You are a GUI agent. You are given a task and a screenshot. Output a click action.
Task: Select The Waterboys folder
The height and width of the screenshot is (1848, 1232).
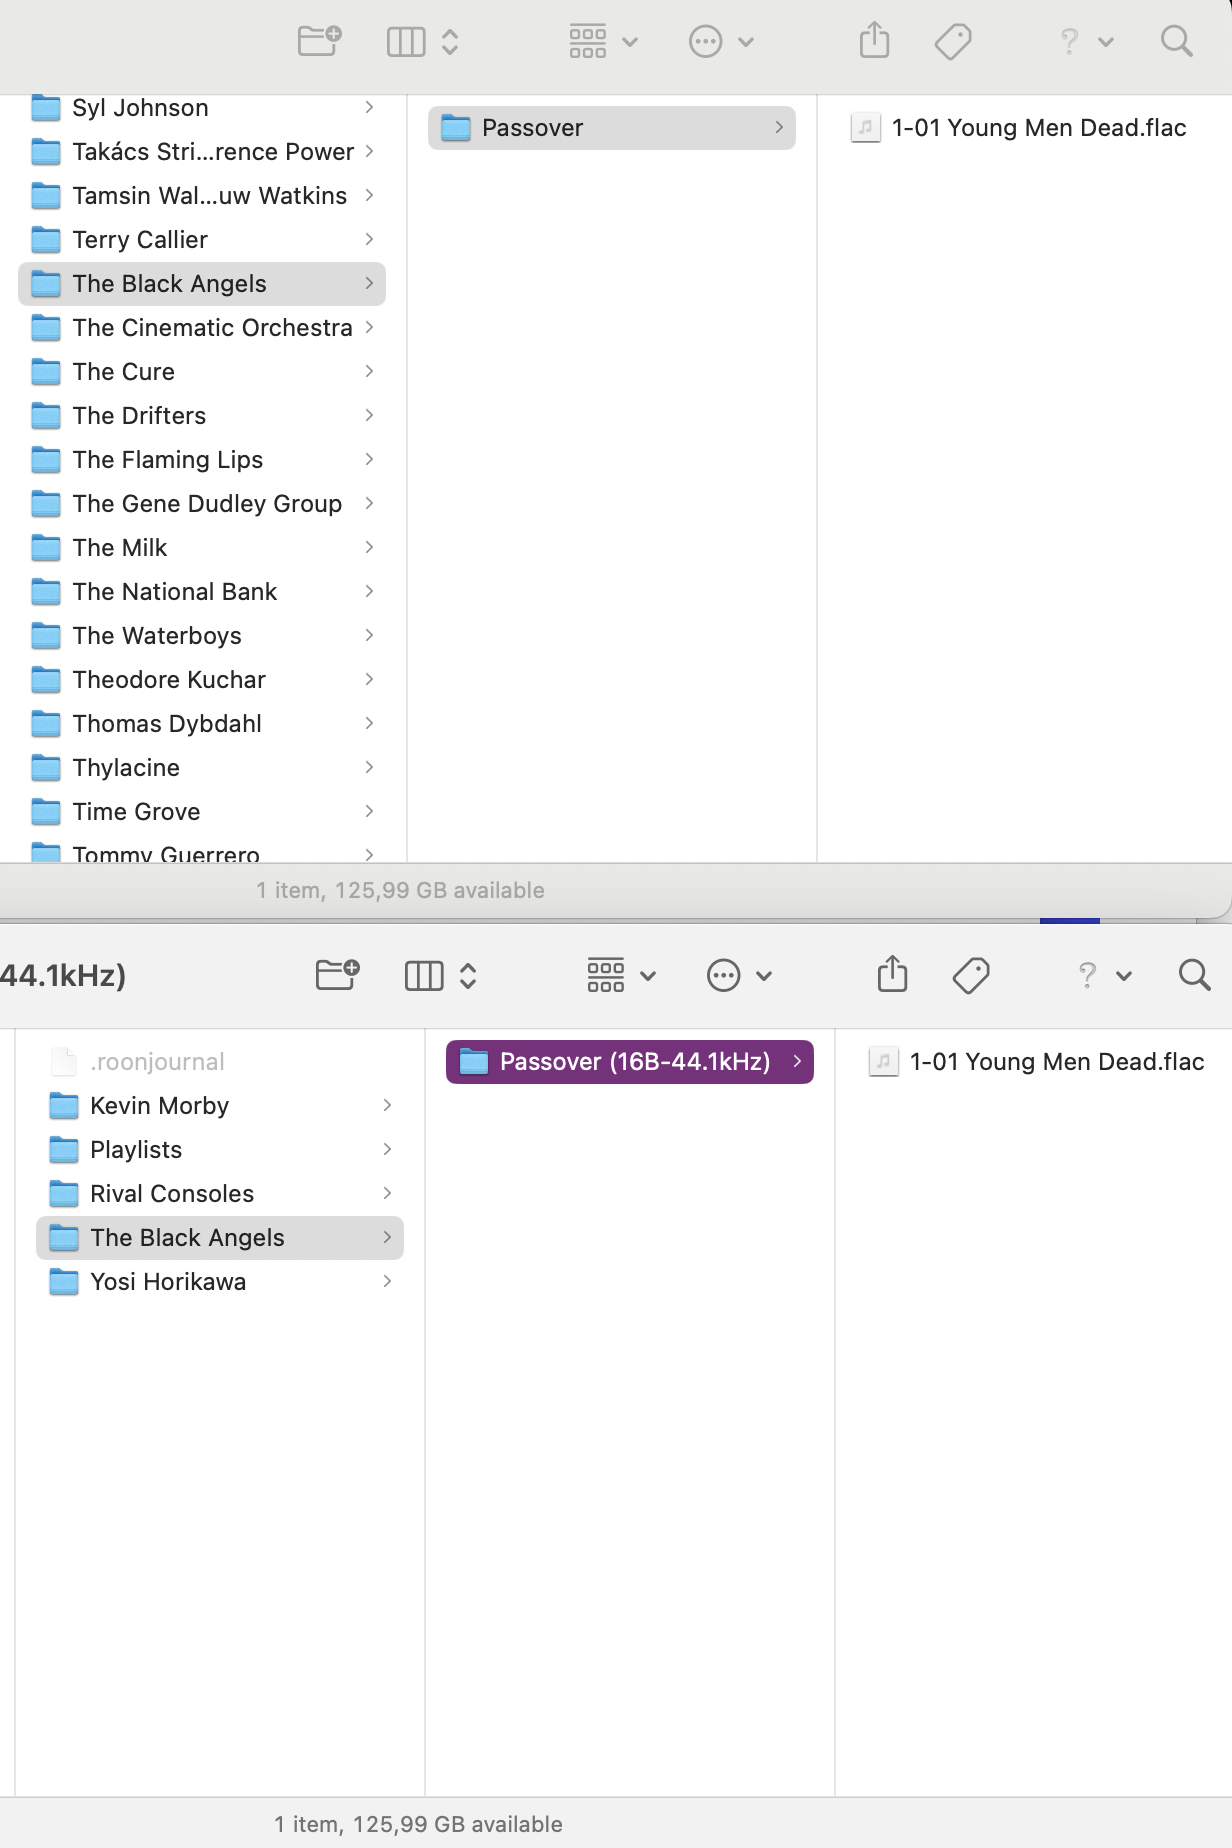point(202,636)
